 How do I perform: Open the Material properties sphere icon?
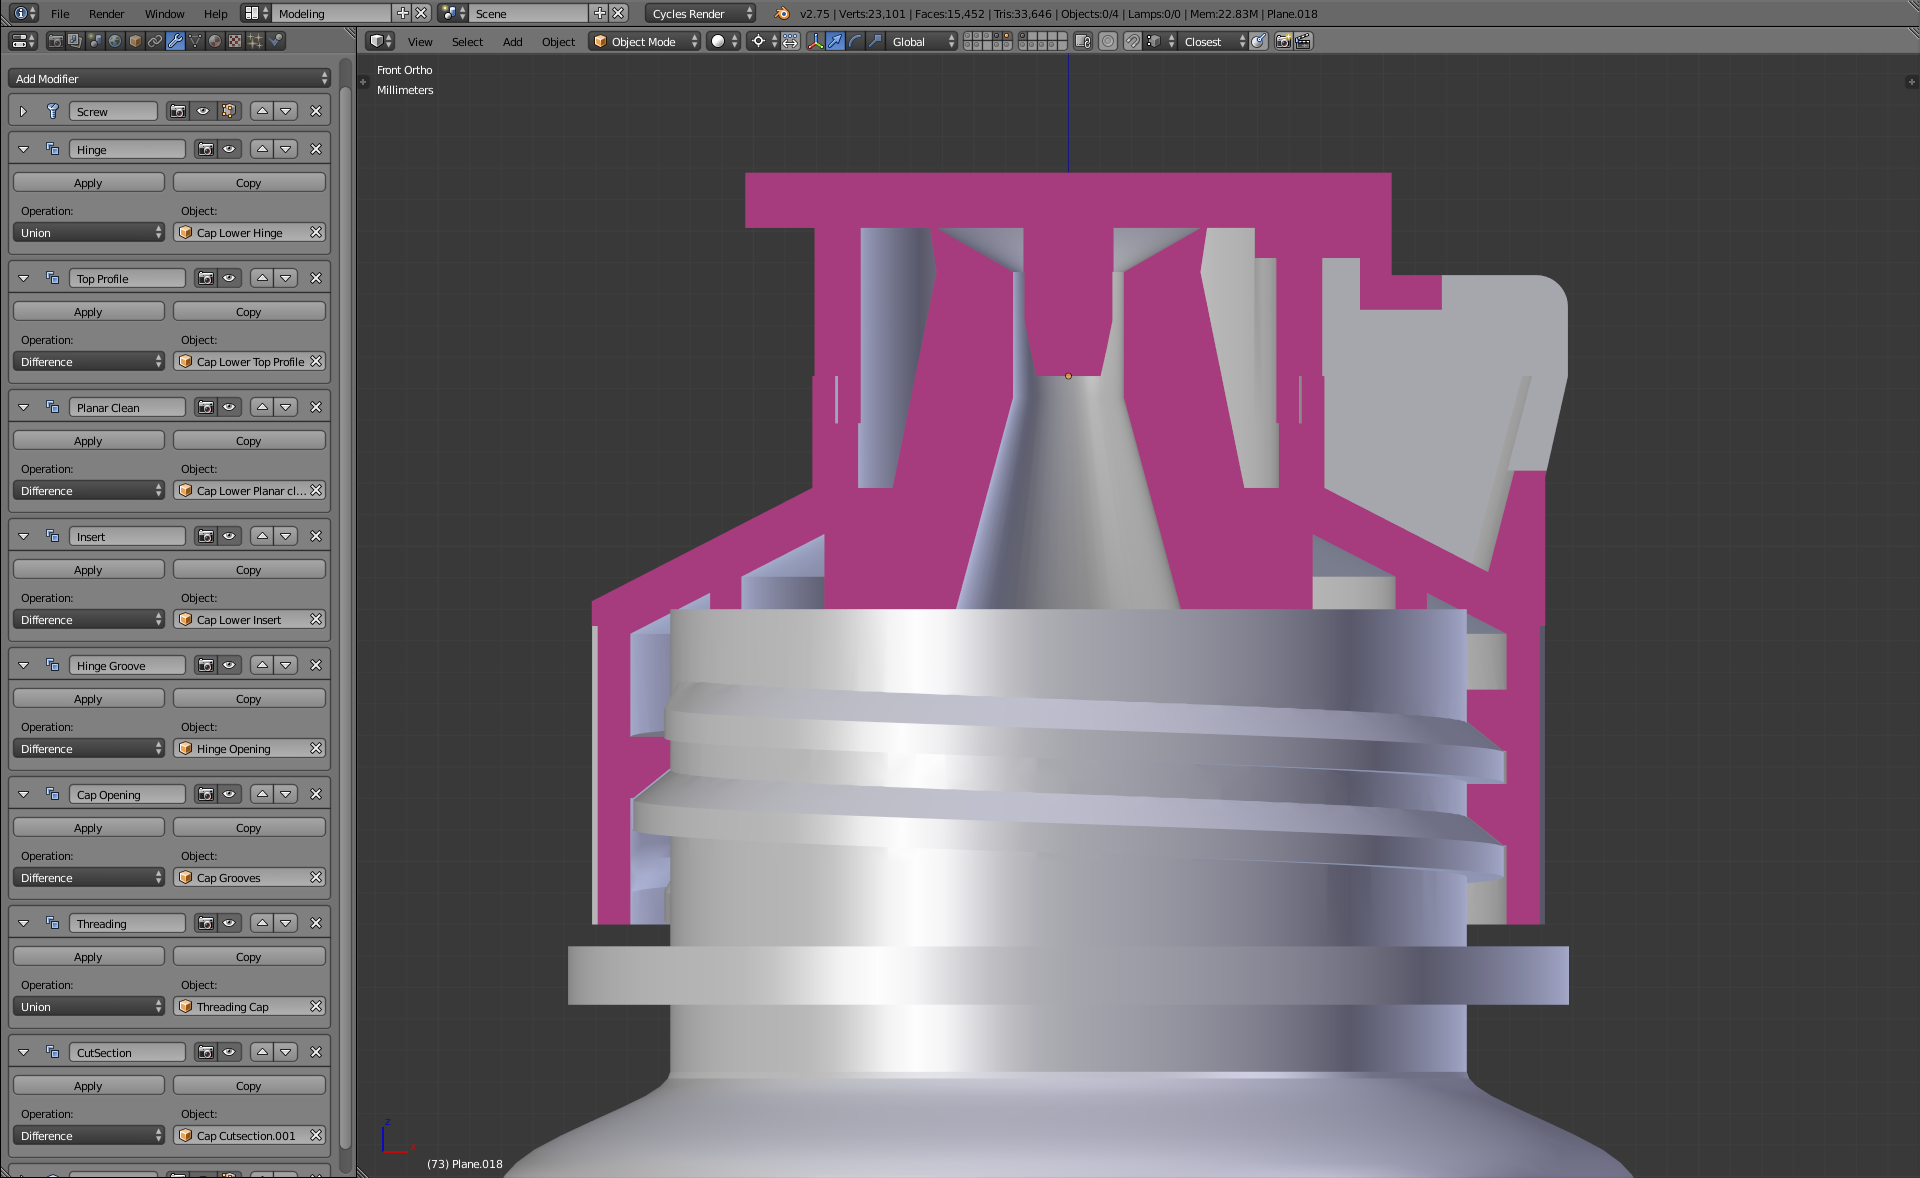pos(216,41)
